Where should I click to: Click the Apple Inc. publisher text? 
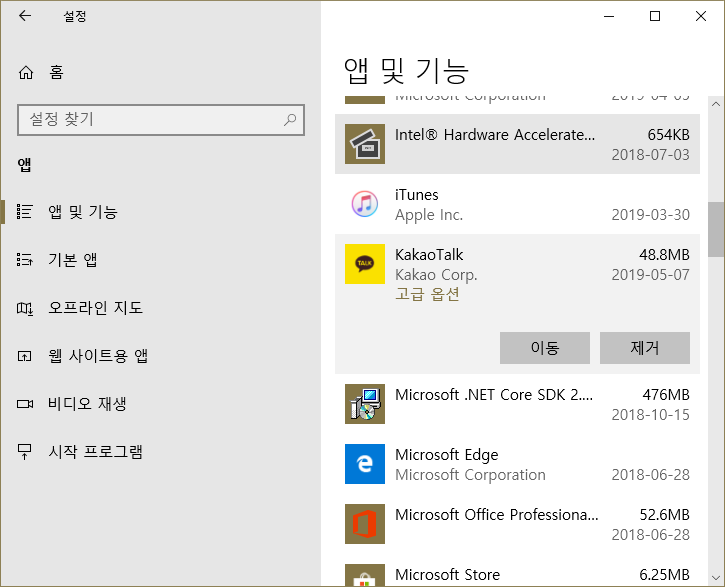pos(429,215)
